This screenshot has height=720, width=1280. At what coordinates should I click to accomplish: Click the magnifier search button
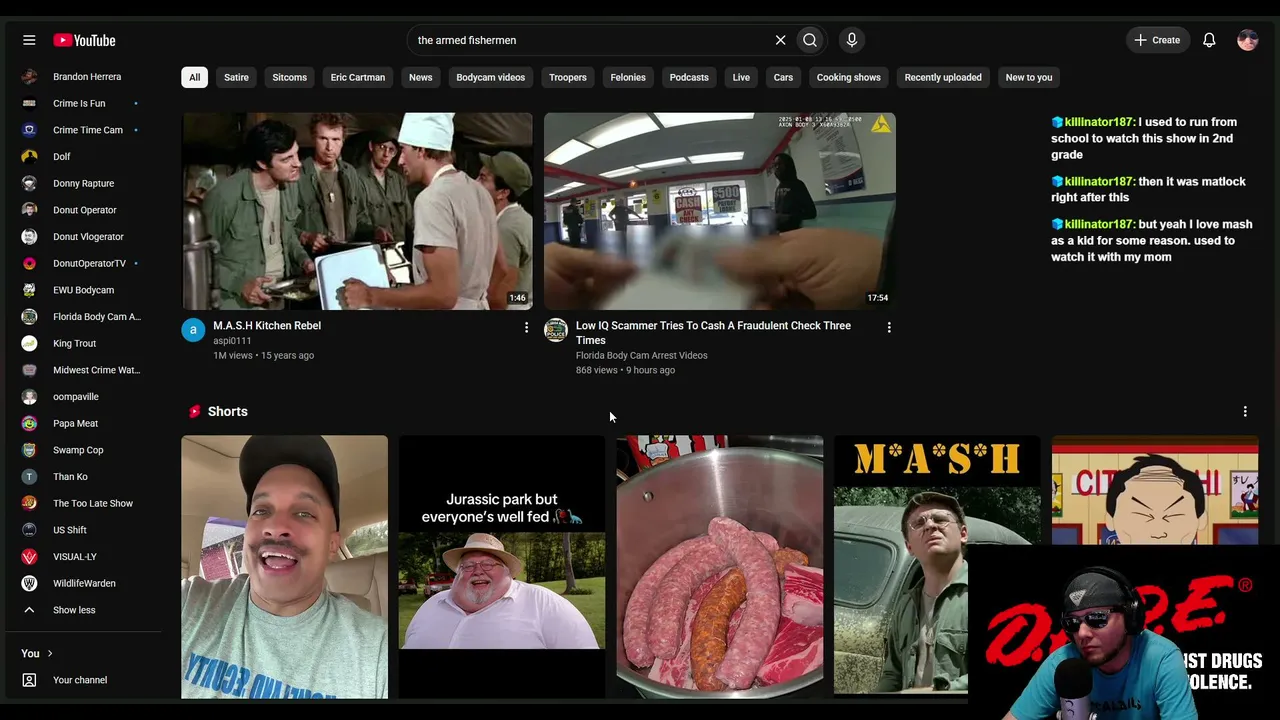point(810,40)
